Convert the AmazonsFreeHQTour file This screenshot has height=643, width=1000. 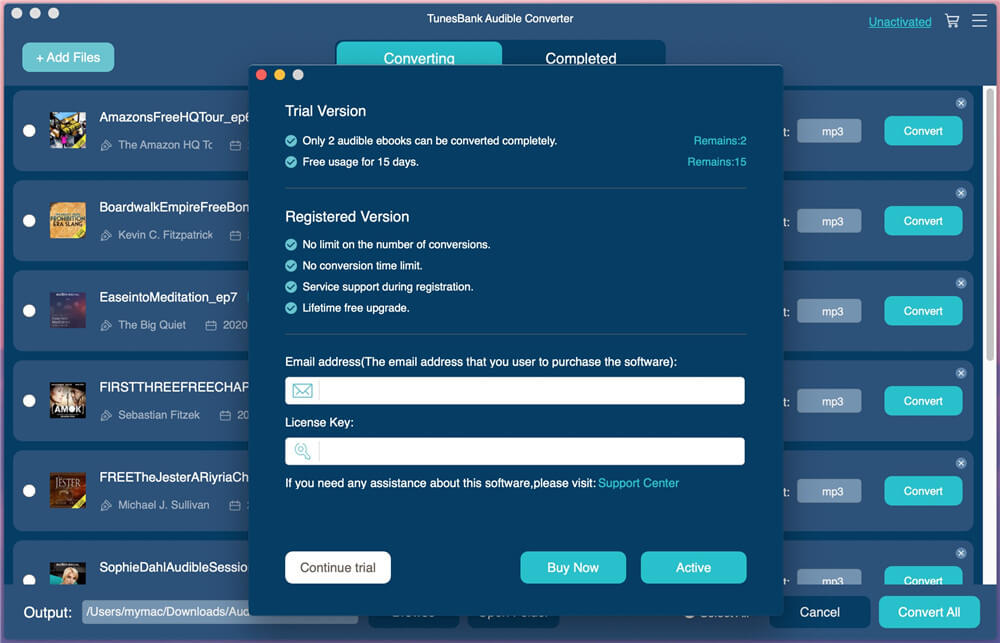(923, 131)
